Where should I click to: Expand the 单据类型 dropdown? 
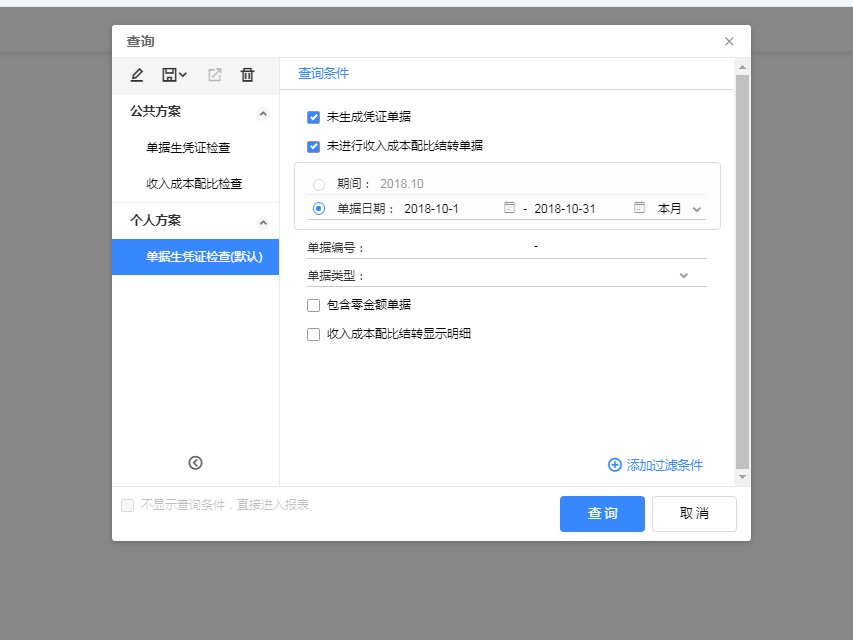[x=684, y=275]
